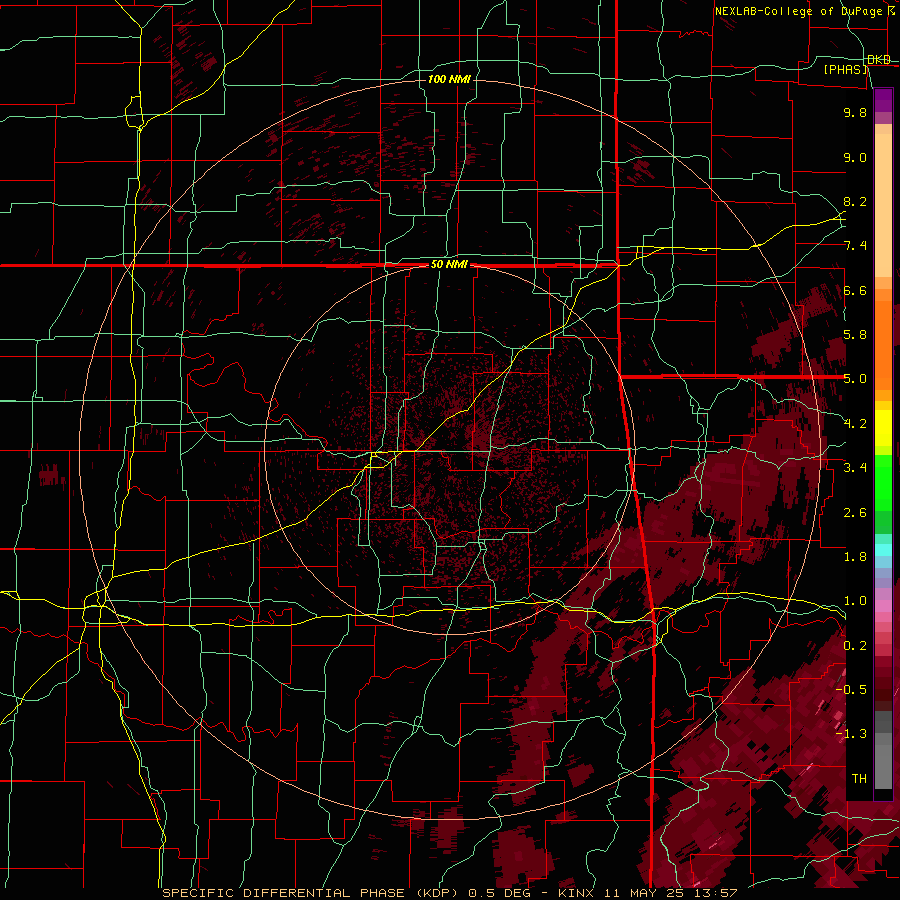The width and height of the screenshot is (900, 900).
Task: Click the Specific Differential Phase title caption
Action: tap(450, 893)
